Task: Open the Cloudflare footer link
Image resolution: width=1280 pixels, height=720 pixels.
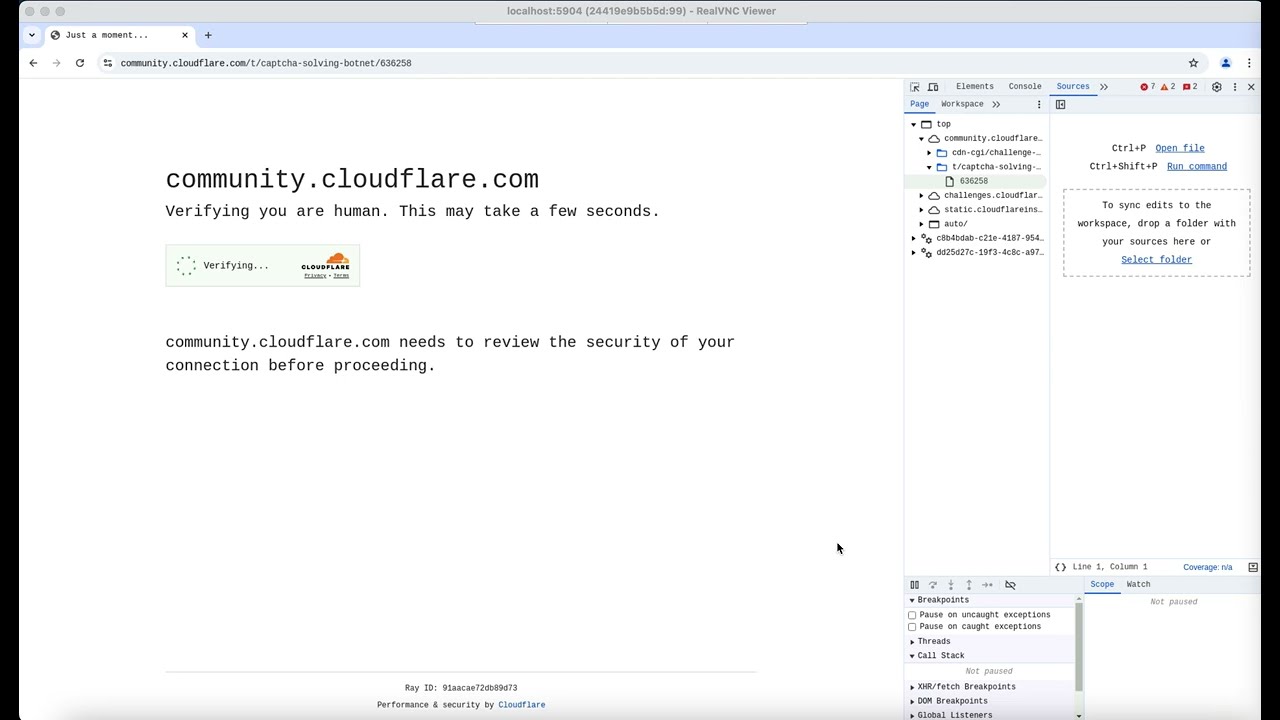Action: point(522,705)
